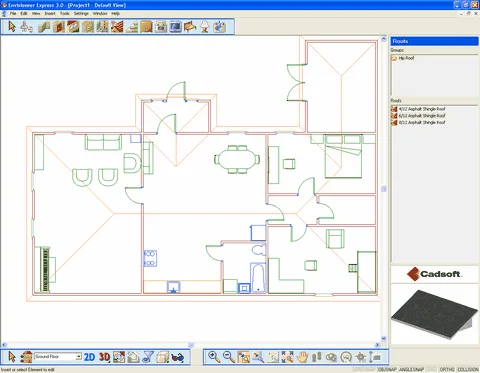
Task: Select the Floors tool
Action: click(x=88, y=27)
